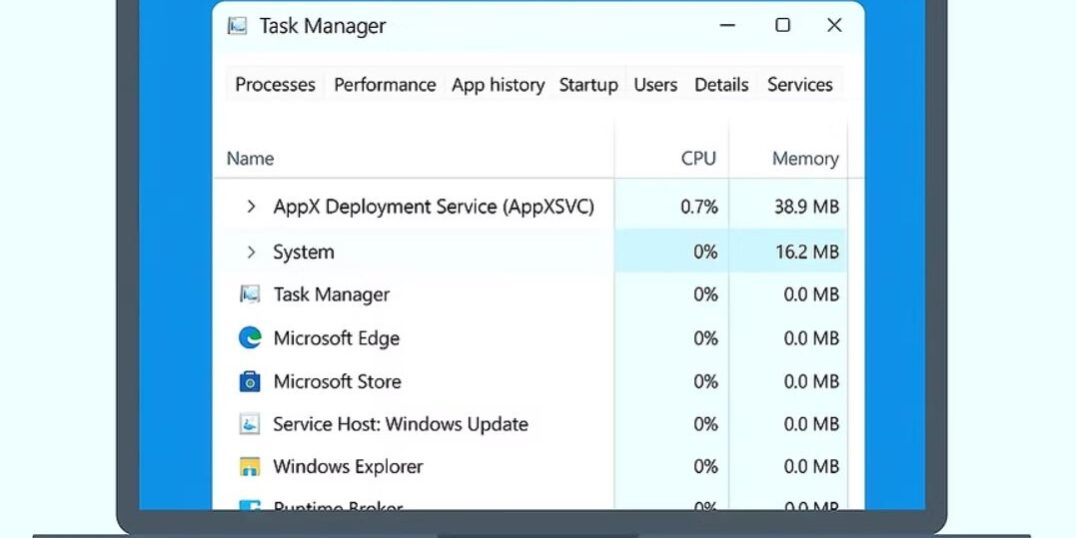Sort processes by the Name column
Viewport: 1076px width, 538px height.
[250, 158]
